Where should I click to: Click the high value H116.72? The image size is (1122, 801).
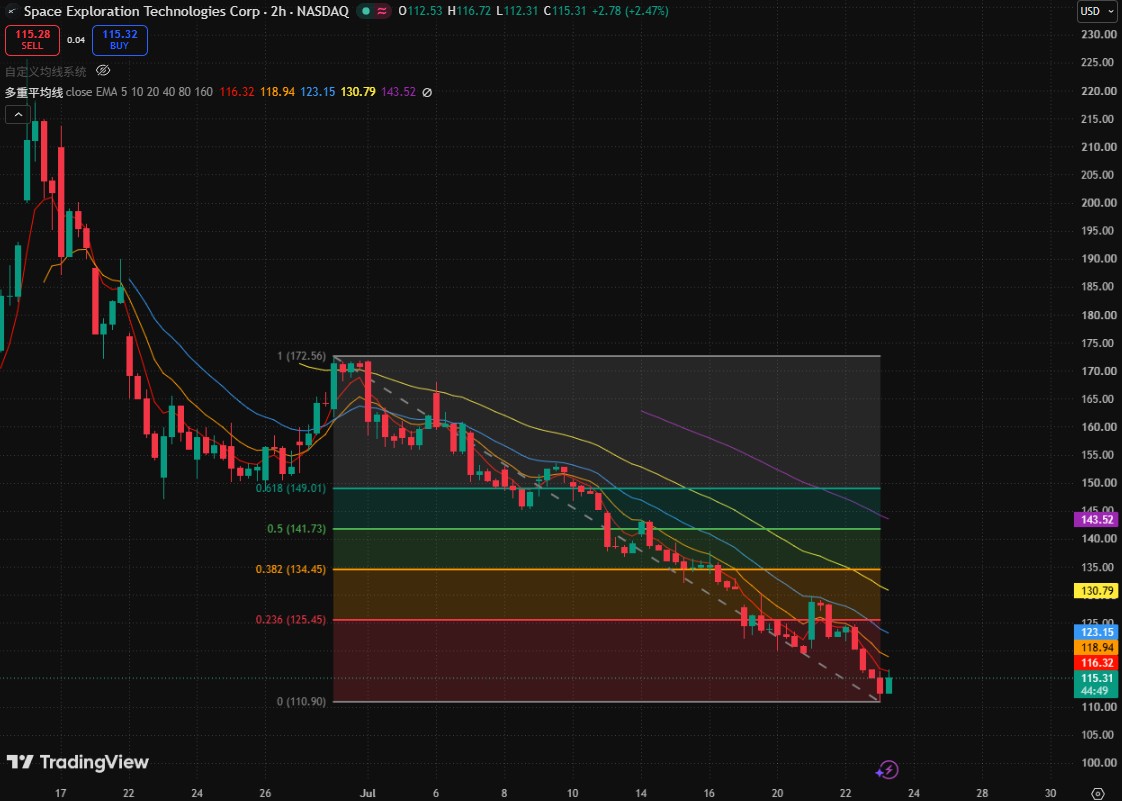pos(469,11)
